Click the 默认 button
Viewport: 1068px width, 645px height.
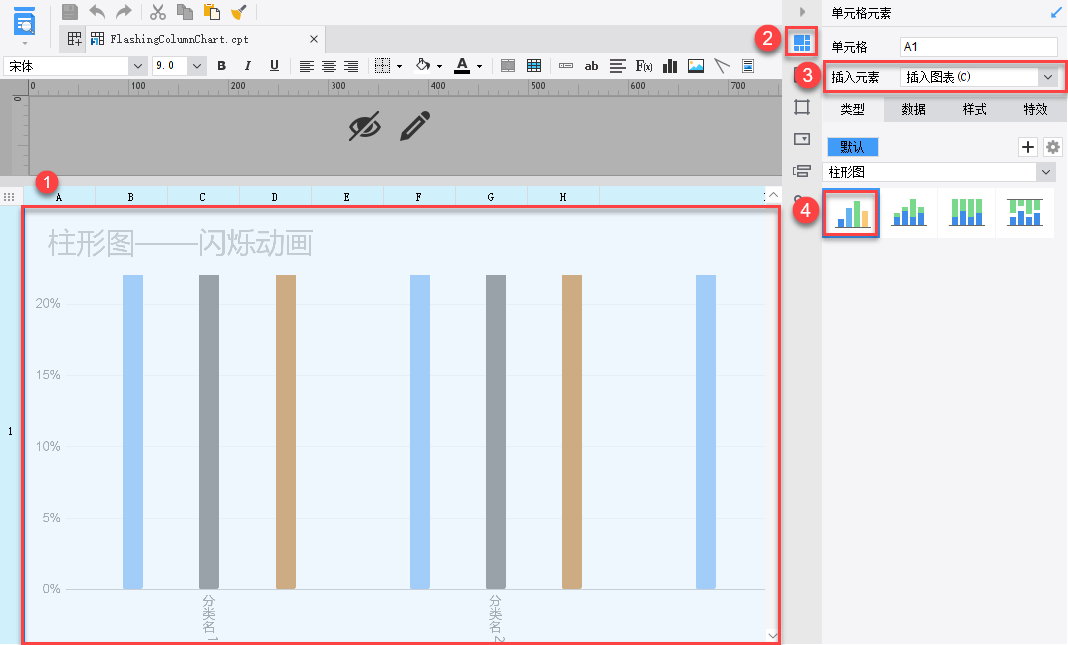click(852, 146)
